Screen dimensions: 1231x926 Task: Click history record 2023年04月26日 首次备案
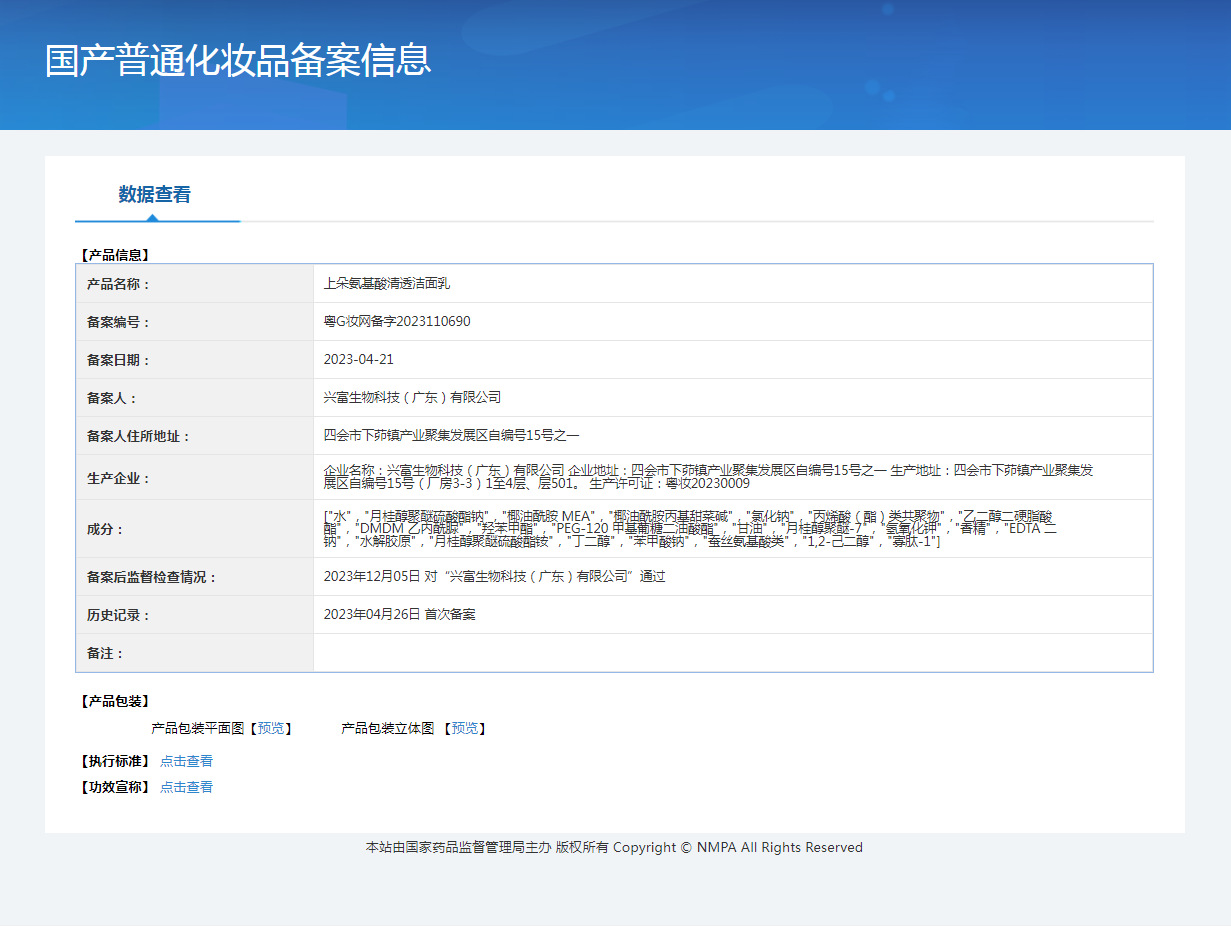point(399,614)
